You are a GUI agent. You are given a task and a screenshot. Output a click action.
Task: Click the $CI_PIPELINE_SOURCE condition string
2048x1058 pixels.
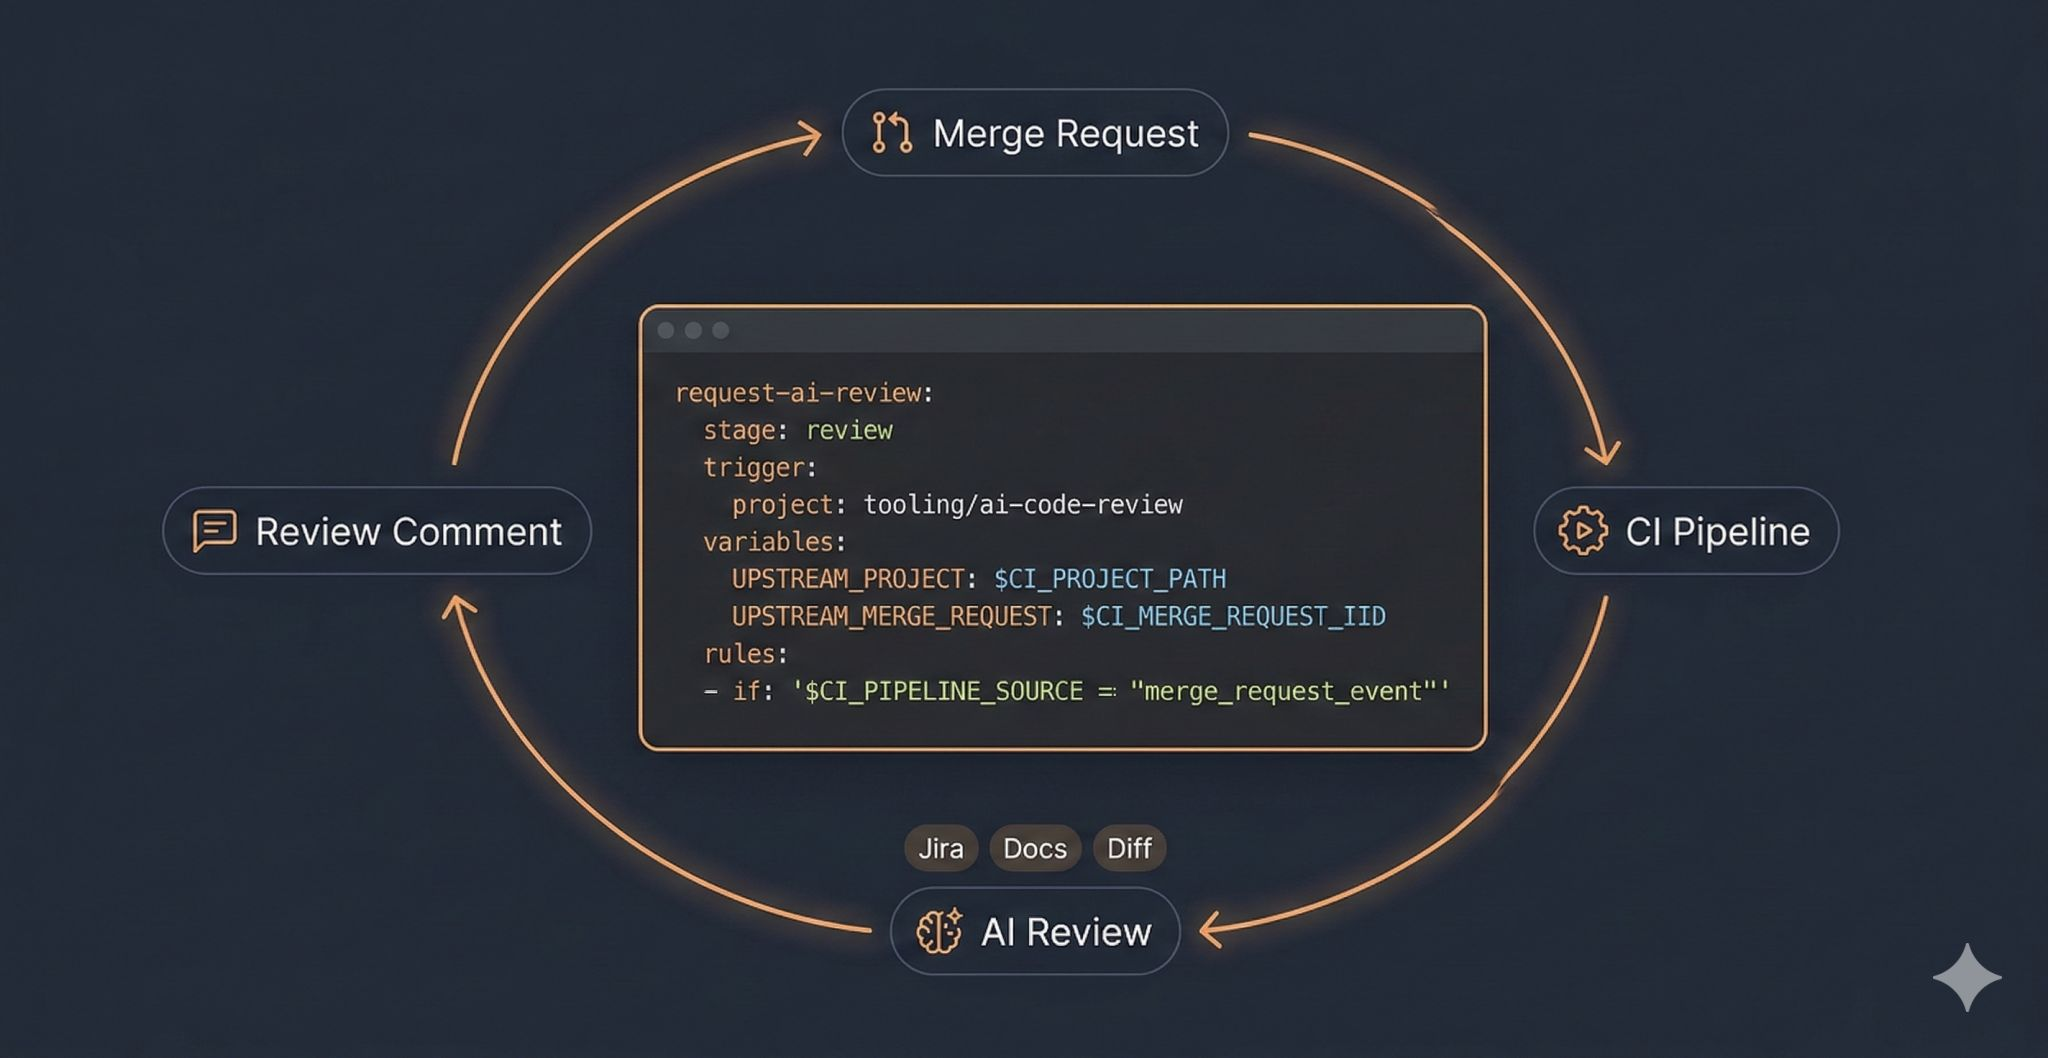click(x=1121, y=691)
